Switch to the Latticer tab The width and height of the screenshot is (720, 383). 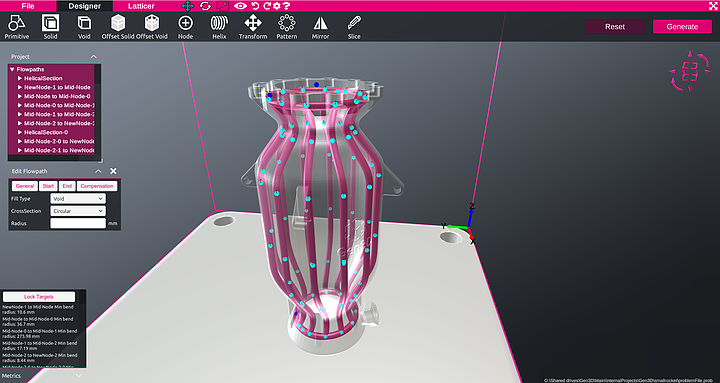coord(141,6)
